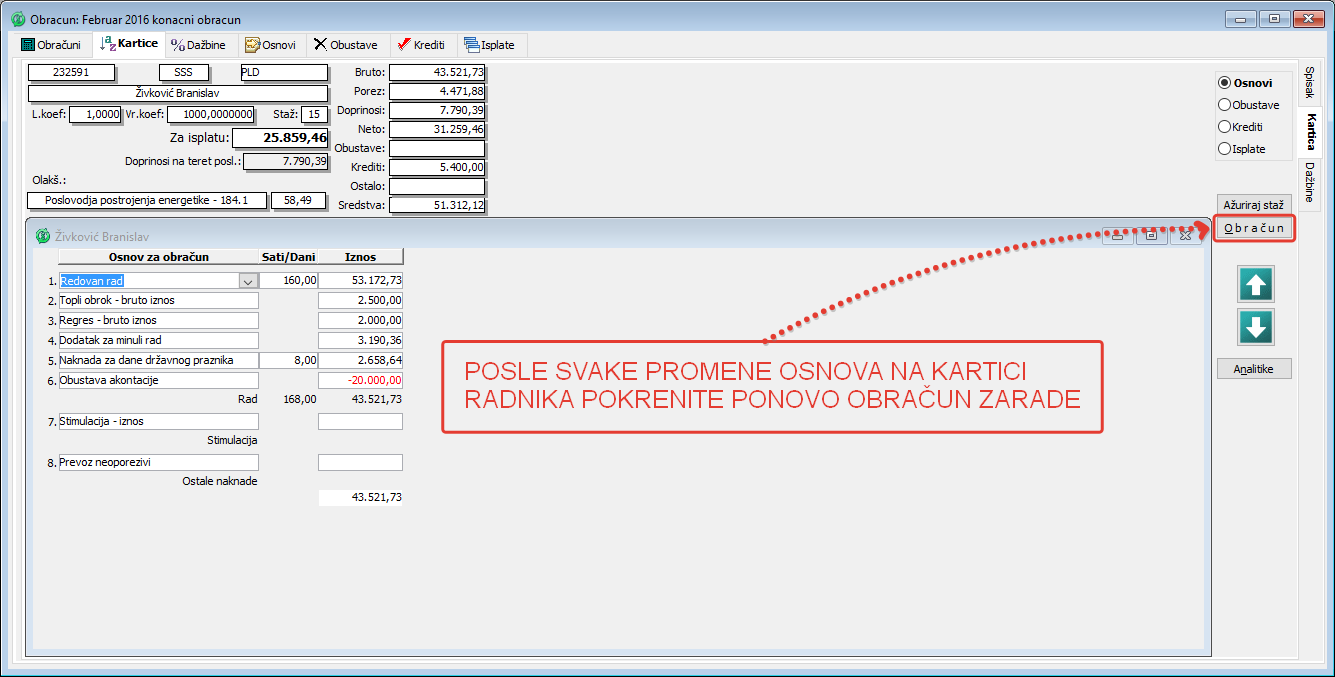The width and height of the screenshot is (1335, 677).
Task: Click the Stimulacija - iznos amount field
Action: [360, 422]
